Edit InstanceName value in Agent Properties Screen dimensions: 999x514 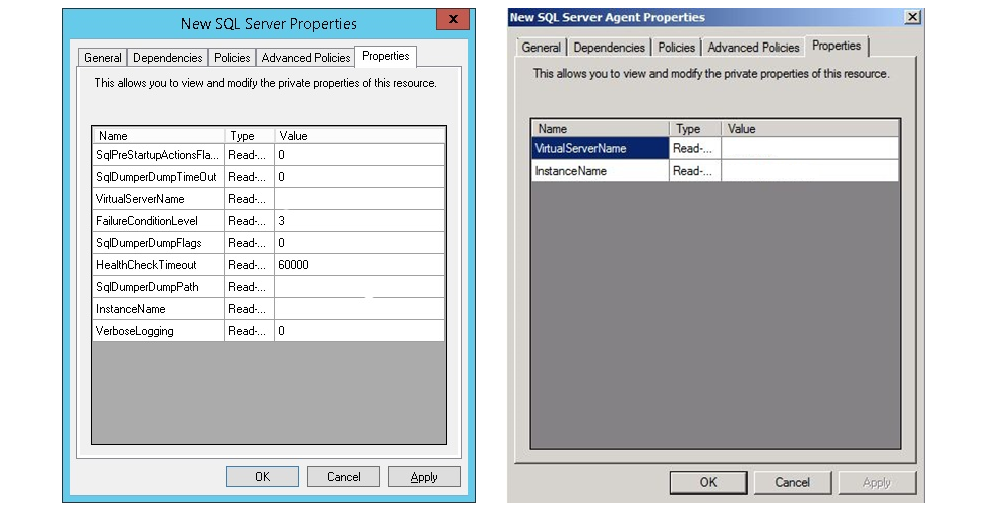click(x=810, y=171)
